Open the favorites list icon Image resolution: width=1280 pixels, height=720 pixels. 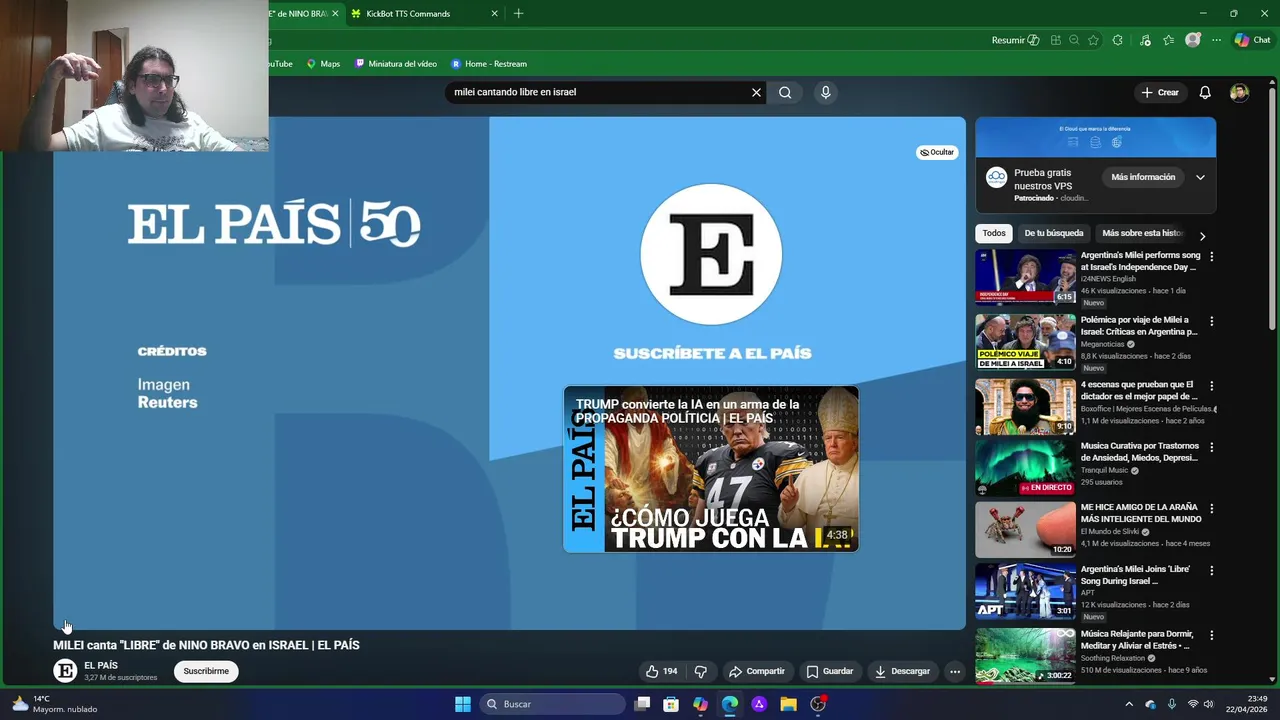[1168, 40]
